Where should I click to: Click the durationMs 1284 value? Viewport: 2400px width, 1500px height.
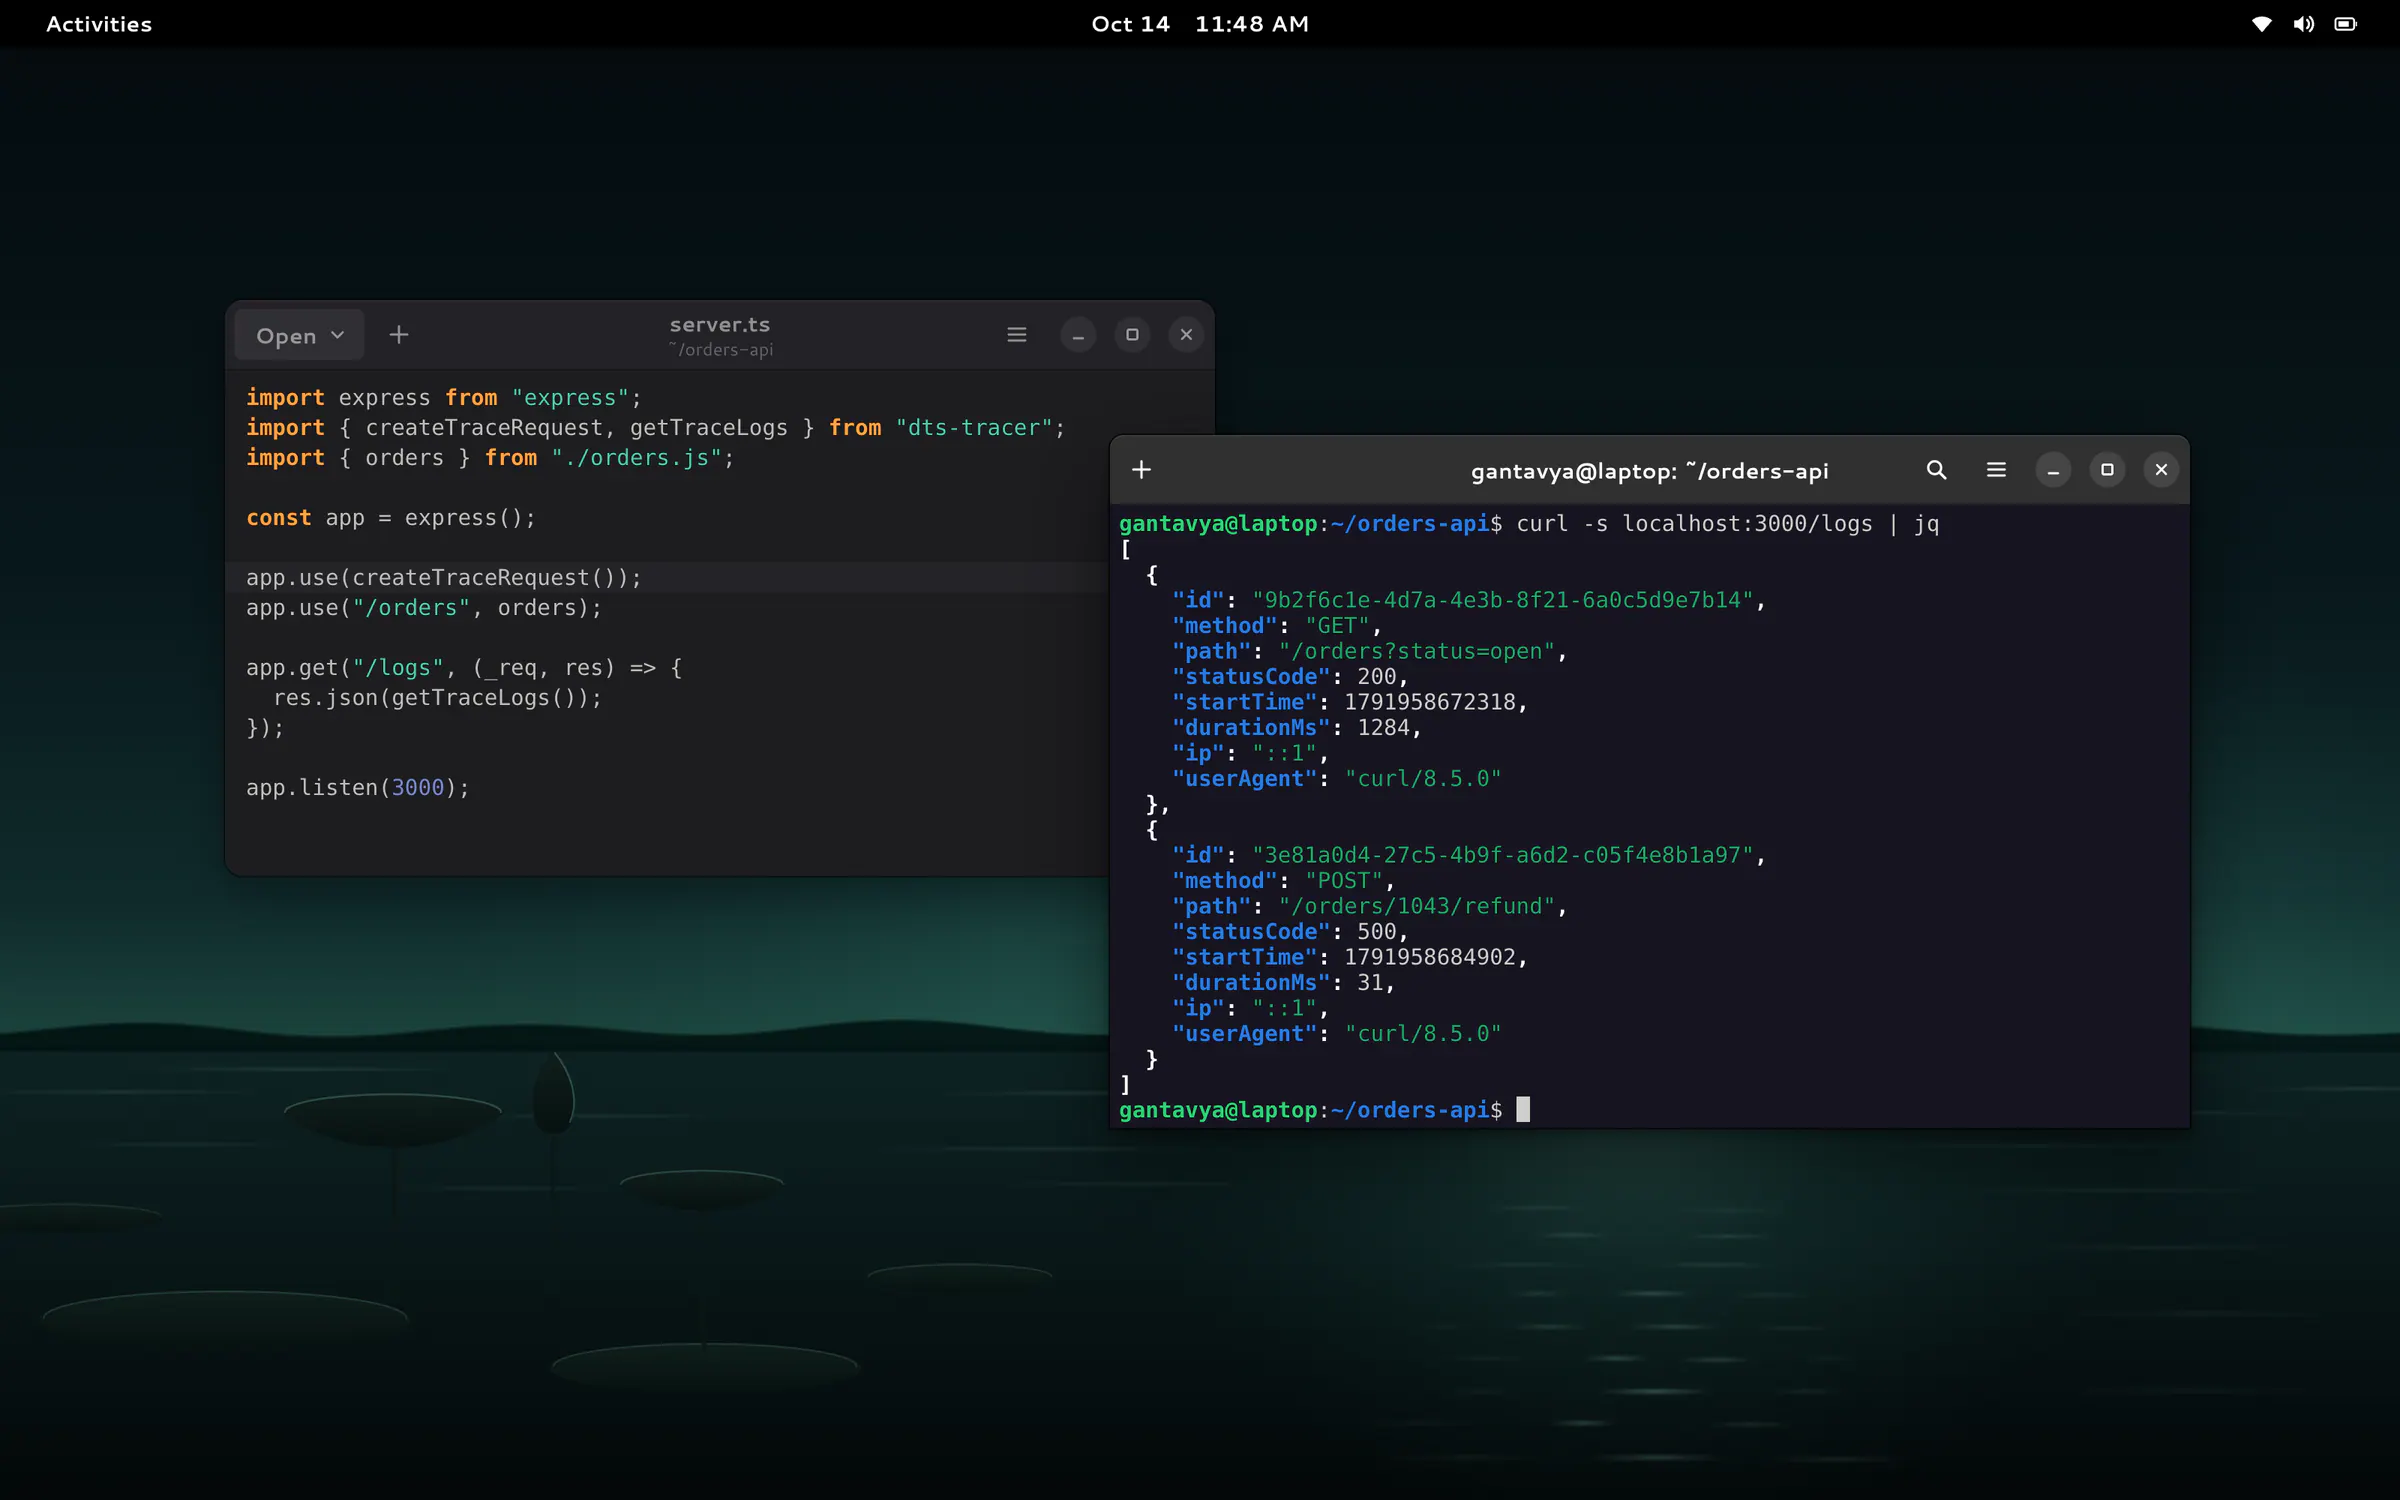point(1383,728)
